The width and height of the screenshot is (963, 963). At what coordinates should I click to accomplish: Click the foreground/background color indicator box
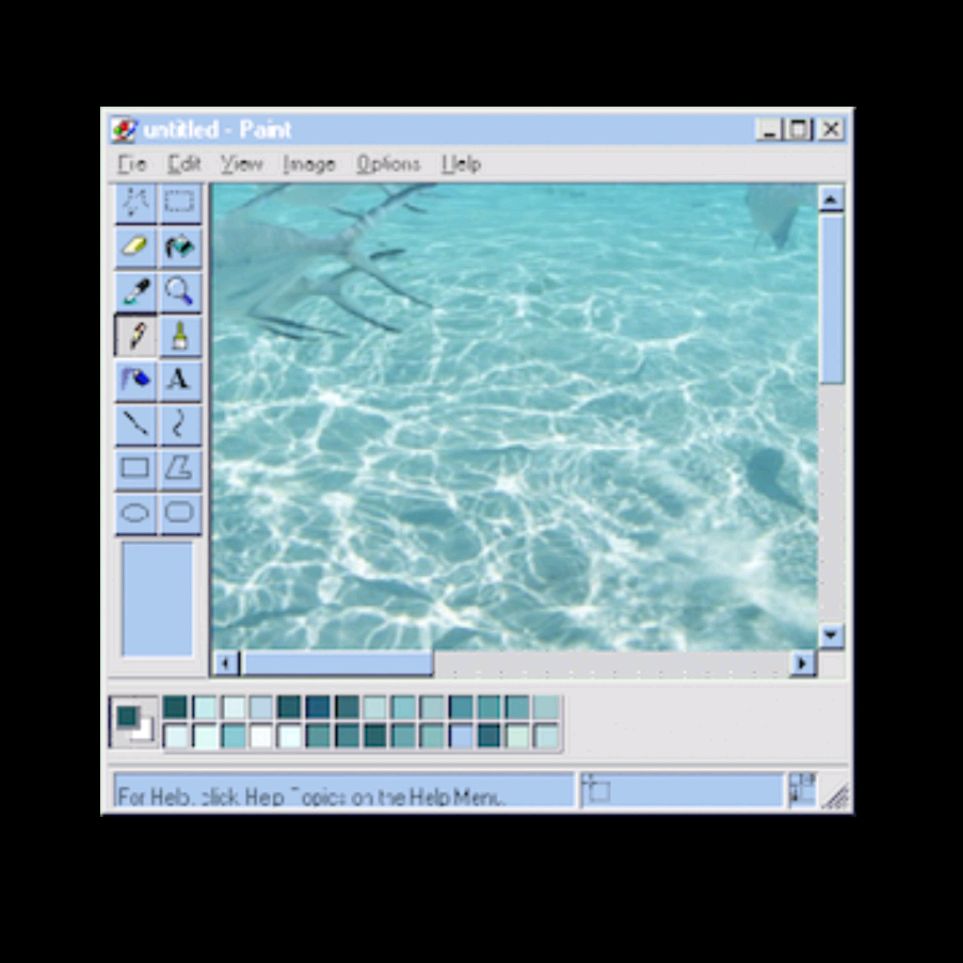[x=134, y=722]
